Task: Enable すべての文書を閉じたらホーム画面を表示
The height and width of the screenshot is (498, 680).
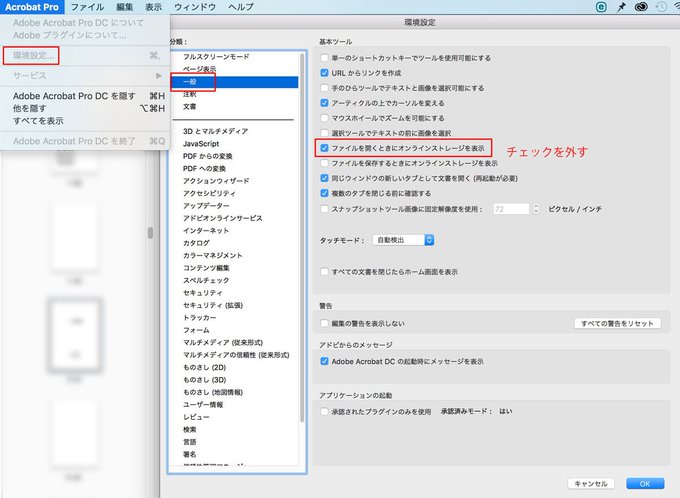Action: [x=324, y=272]
